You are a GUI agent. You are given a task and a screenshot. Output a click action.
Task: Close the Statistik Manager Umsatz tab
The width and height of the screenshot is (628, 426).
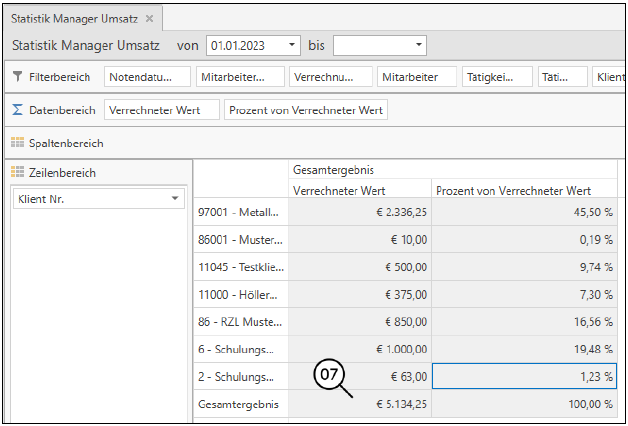149,19
